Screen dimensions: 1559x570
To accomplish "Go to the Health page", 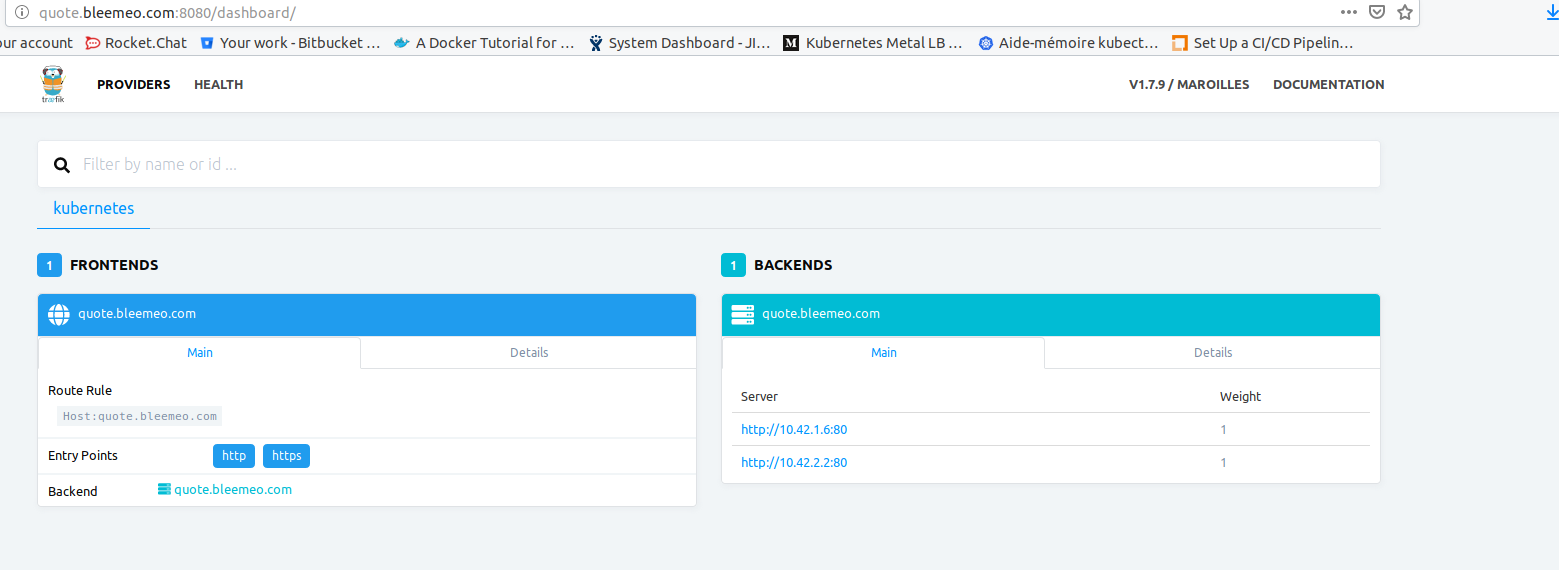I will click(219, 85).
